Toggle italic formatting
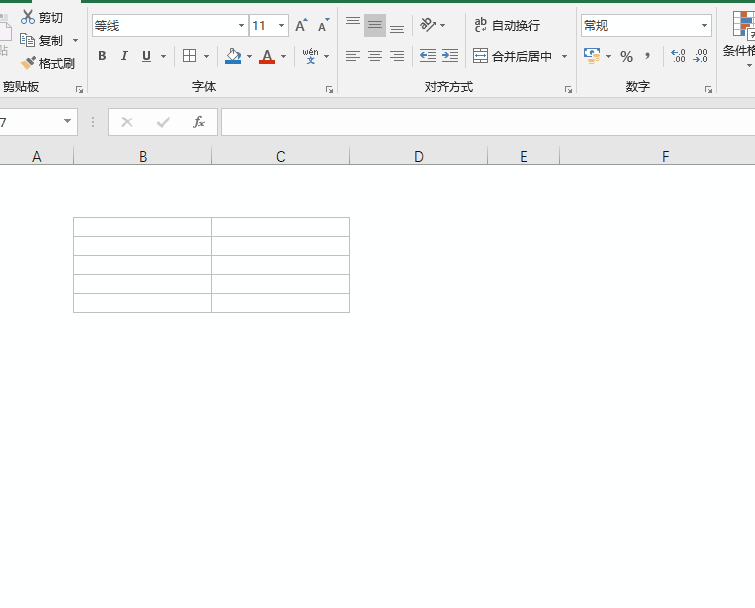This screenshot has width=755, height=608. click(124, 56)
